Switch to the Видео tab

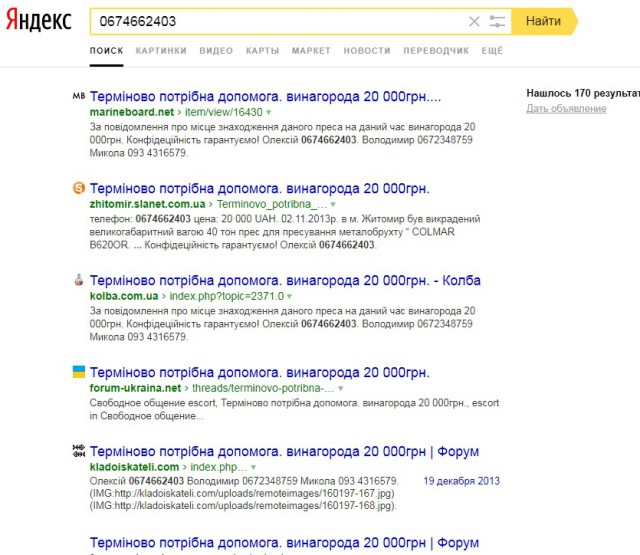[216, 51]
